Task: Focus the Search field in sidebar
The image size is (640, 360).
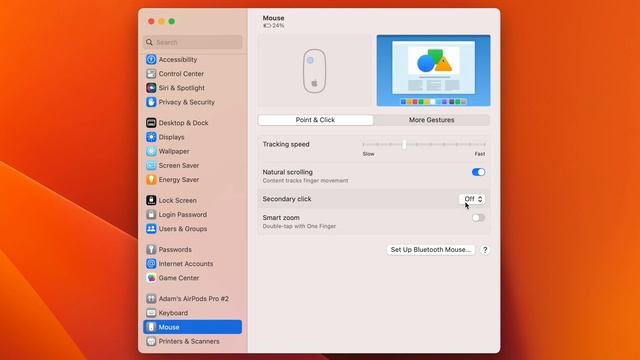Action: click(x=193, y=42)
